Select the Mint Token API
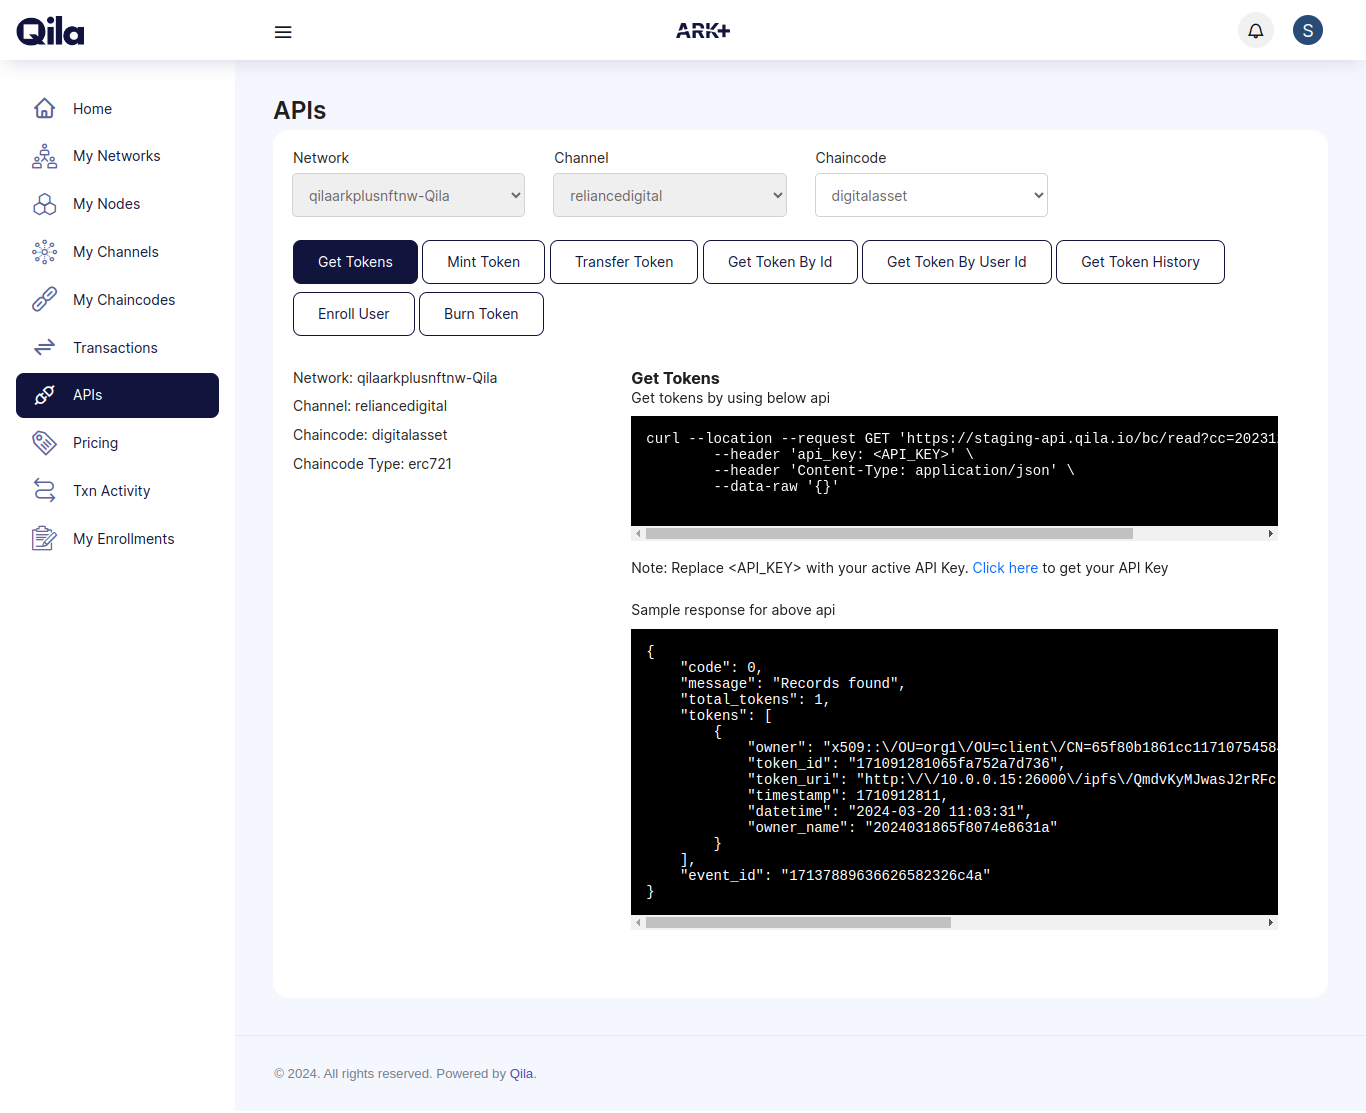1366x1113 pixels. (483, 262)
